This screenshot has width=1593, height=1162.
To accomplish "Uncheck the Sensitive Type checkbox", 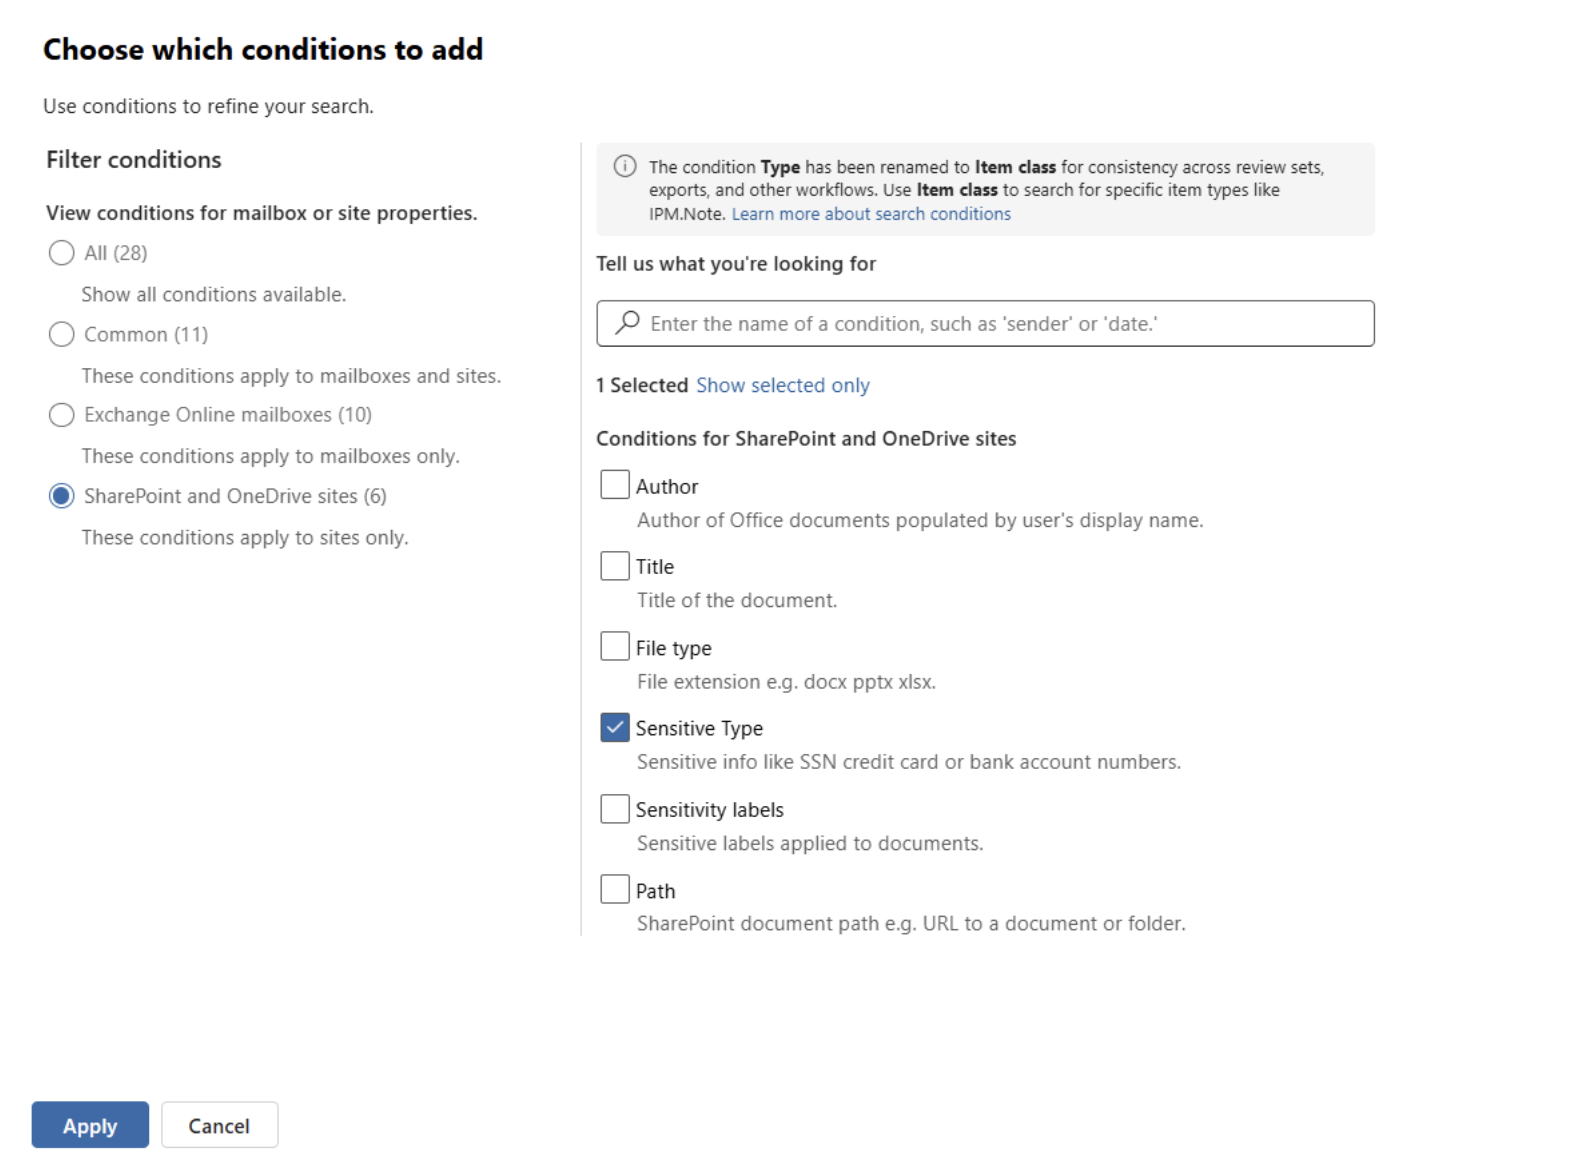I will tap(615, 728).
